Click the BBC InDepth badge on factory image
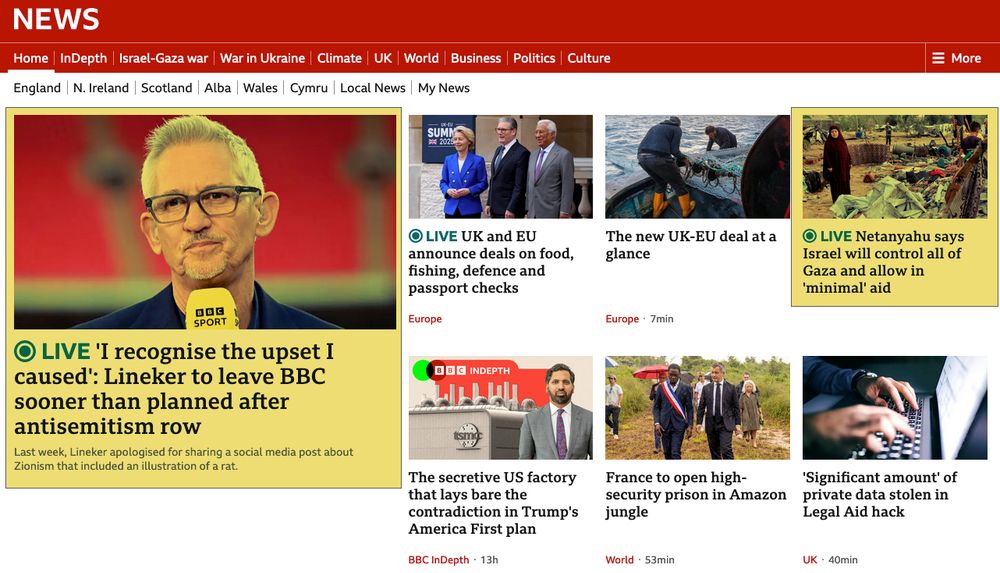Viewport: 1000px width, 573px height. point(472,370)
